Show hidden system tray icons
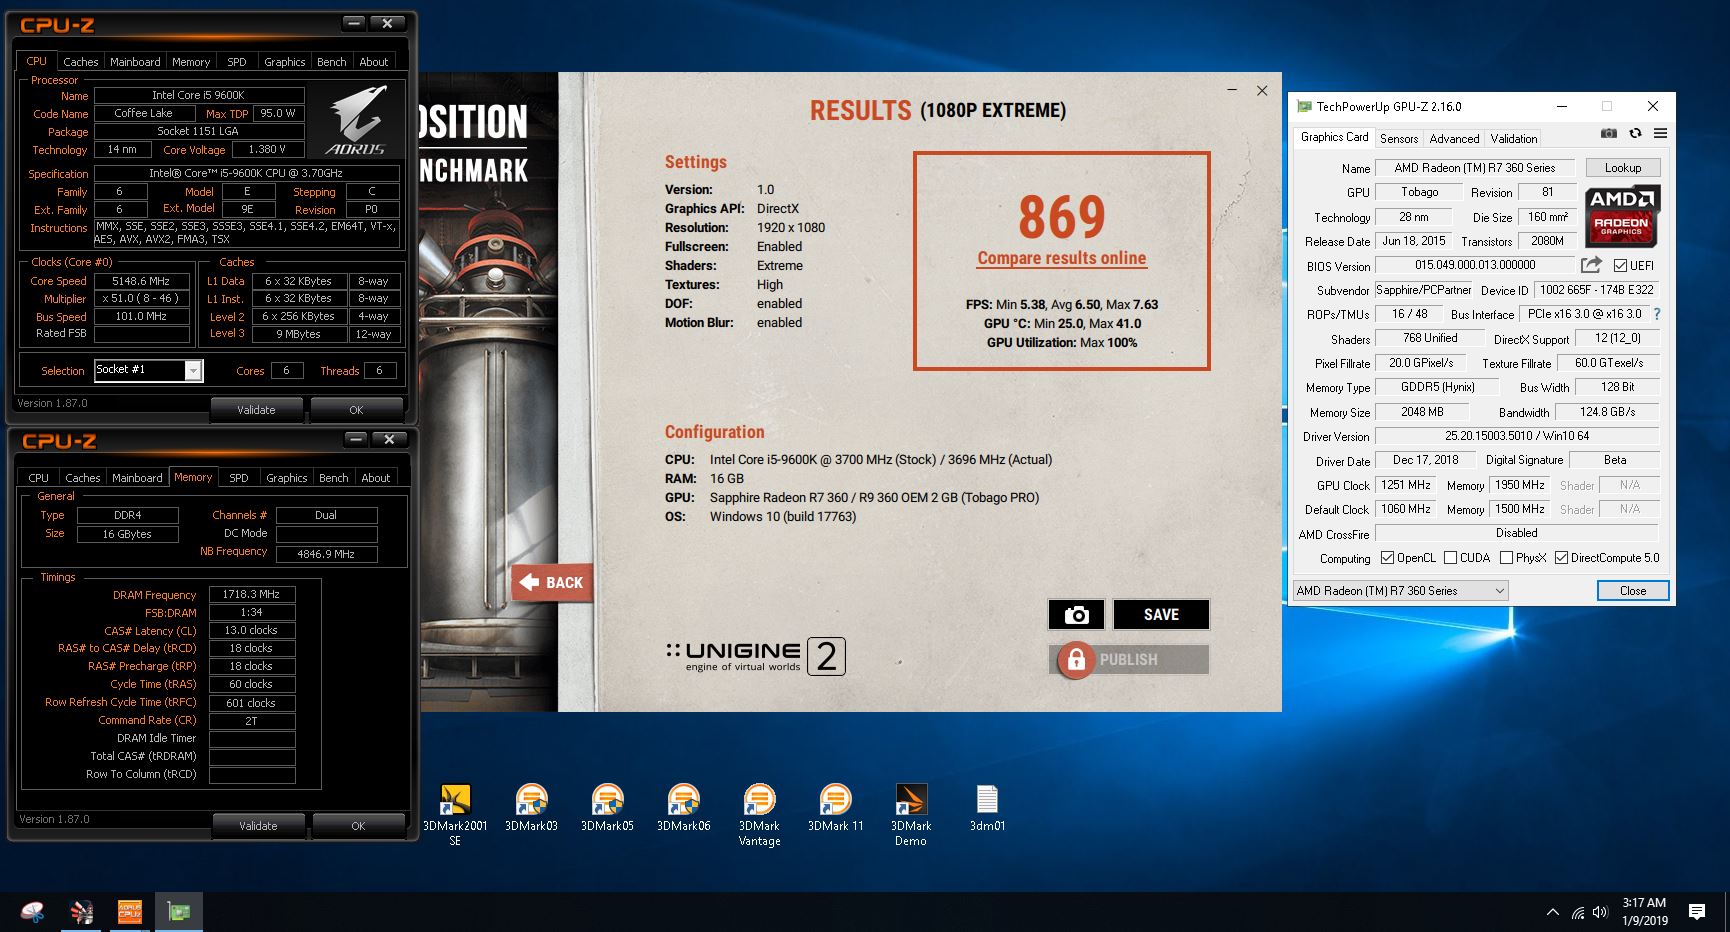Screen dimensions: 1730x932 coord(1552,912)
